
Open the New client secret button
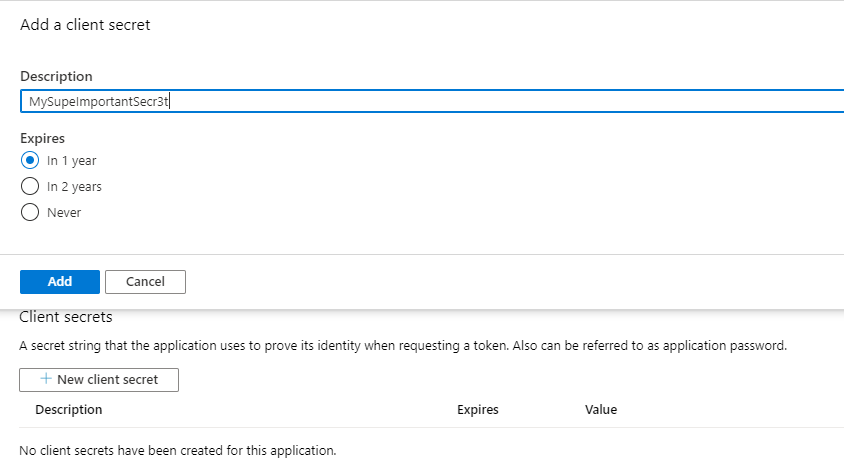(x=99, y=380)
